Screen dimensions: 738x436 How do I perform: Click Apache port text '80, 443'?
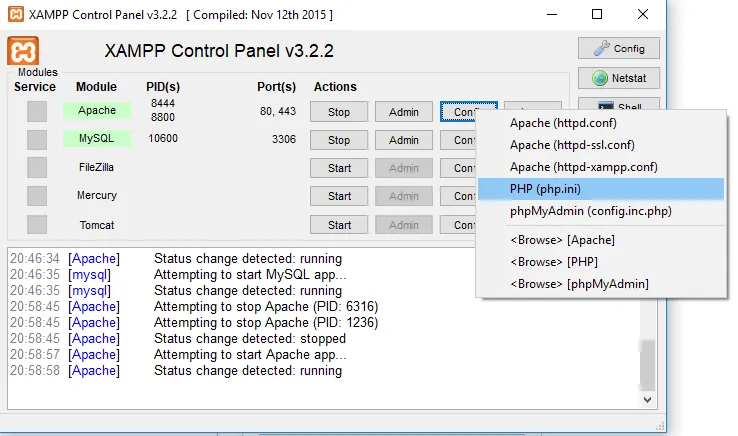(278, 111)
